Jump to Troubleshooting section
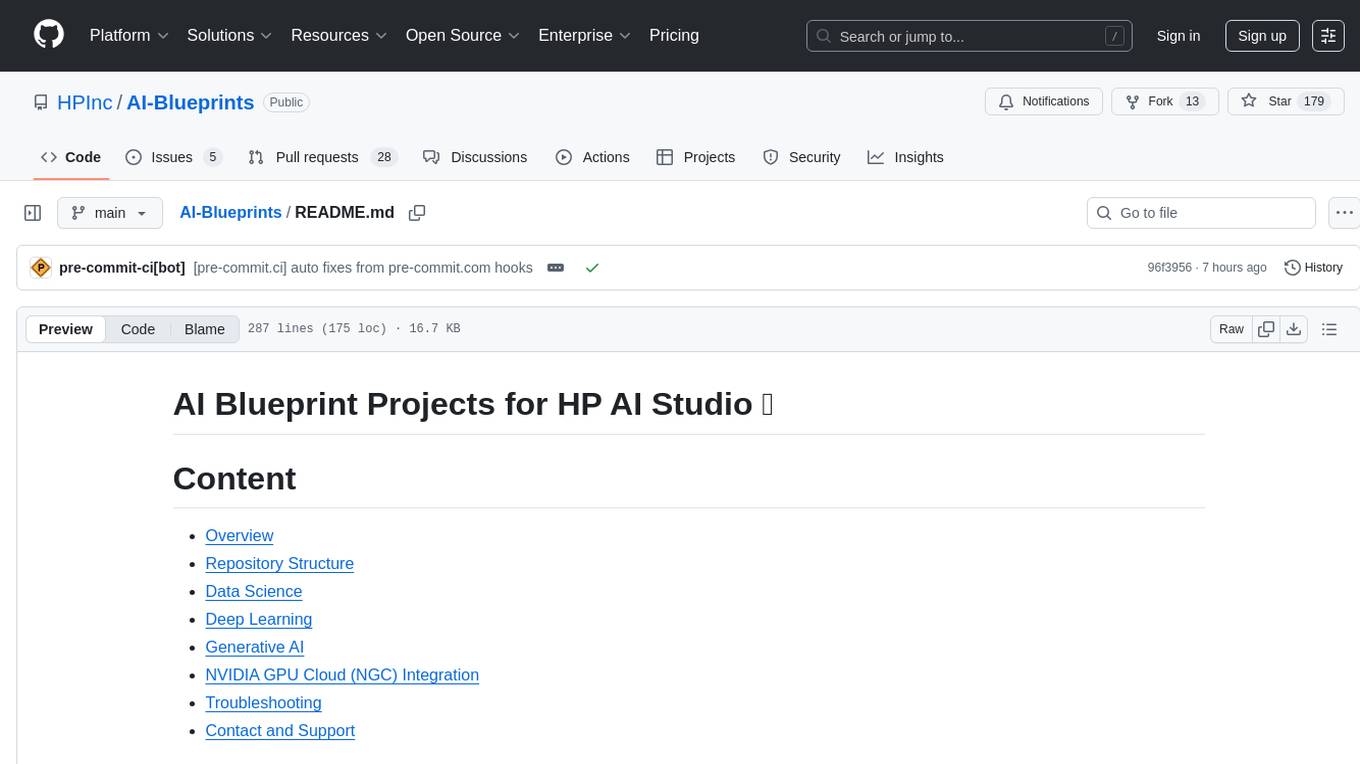This screenshot has width=1360, height=764. (x=263, y=703)
